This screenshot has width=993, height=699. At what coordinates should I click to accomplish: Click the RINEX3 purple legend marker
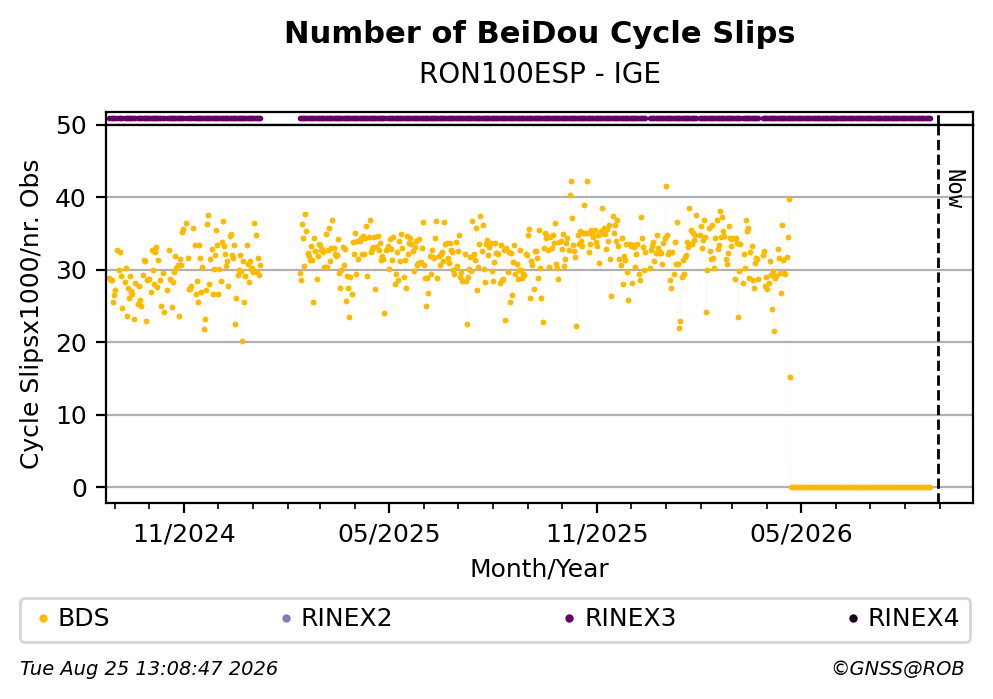tap(569, 619)
